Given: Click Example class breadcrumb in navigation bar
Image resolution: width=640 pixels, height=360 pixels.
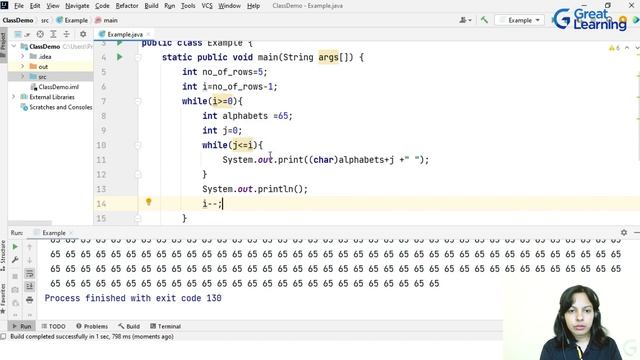Looking at the screenshot, I should [72, 20].
